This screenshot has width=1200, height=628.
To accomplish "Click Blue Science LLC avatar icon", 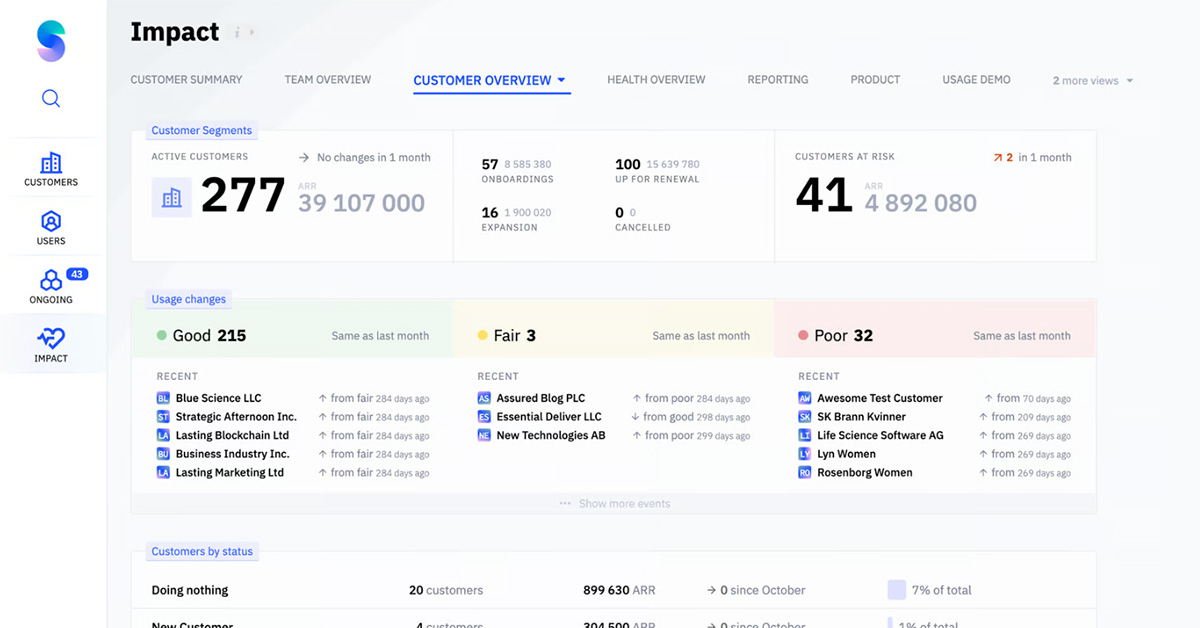I will pos(163,398).
